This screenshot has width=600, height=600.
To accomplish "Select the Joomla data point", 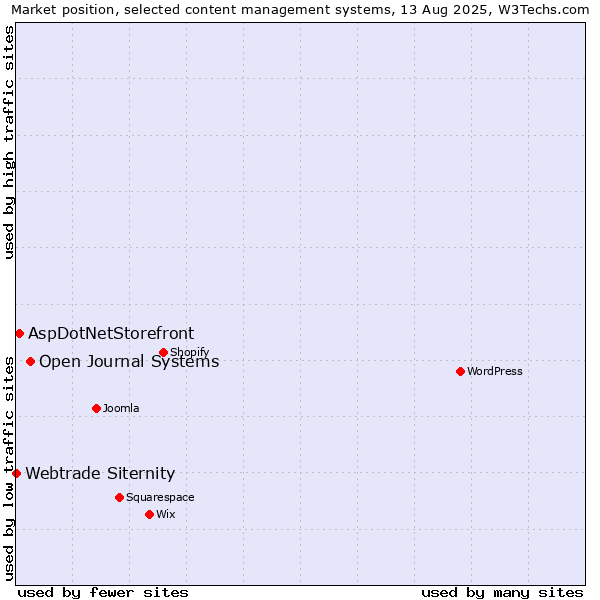I will coord(96,408).
